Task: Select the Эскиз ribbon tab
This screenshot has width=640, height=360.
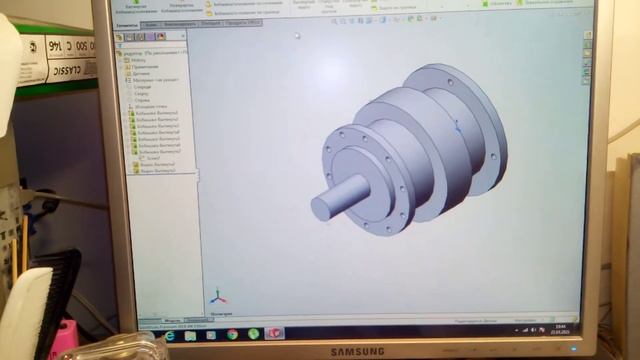Action: click(151, 25)
